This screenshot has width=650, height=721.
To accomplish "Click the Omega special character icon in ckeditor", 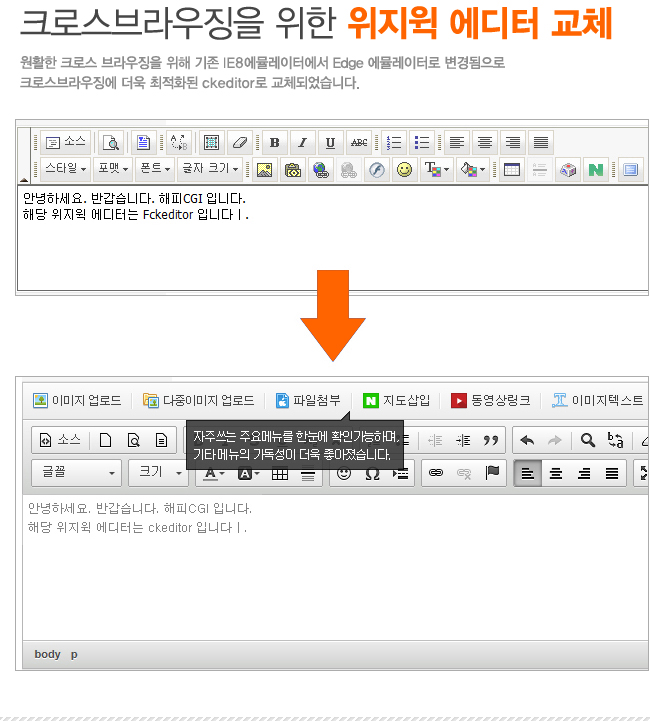I will pos(372,474).
